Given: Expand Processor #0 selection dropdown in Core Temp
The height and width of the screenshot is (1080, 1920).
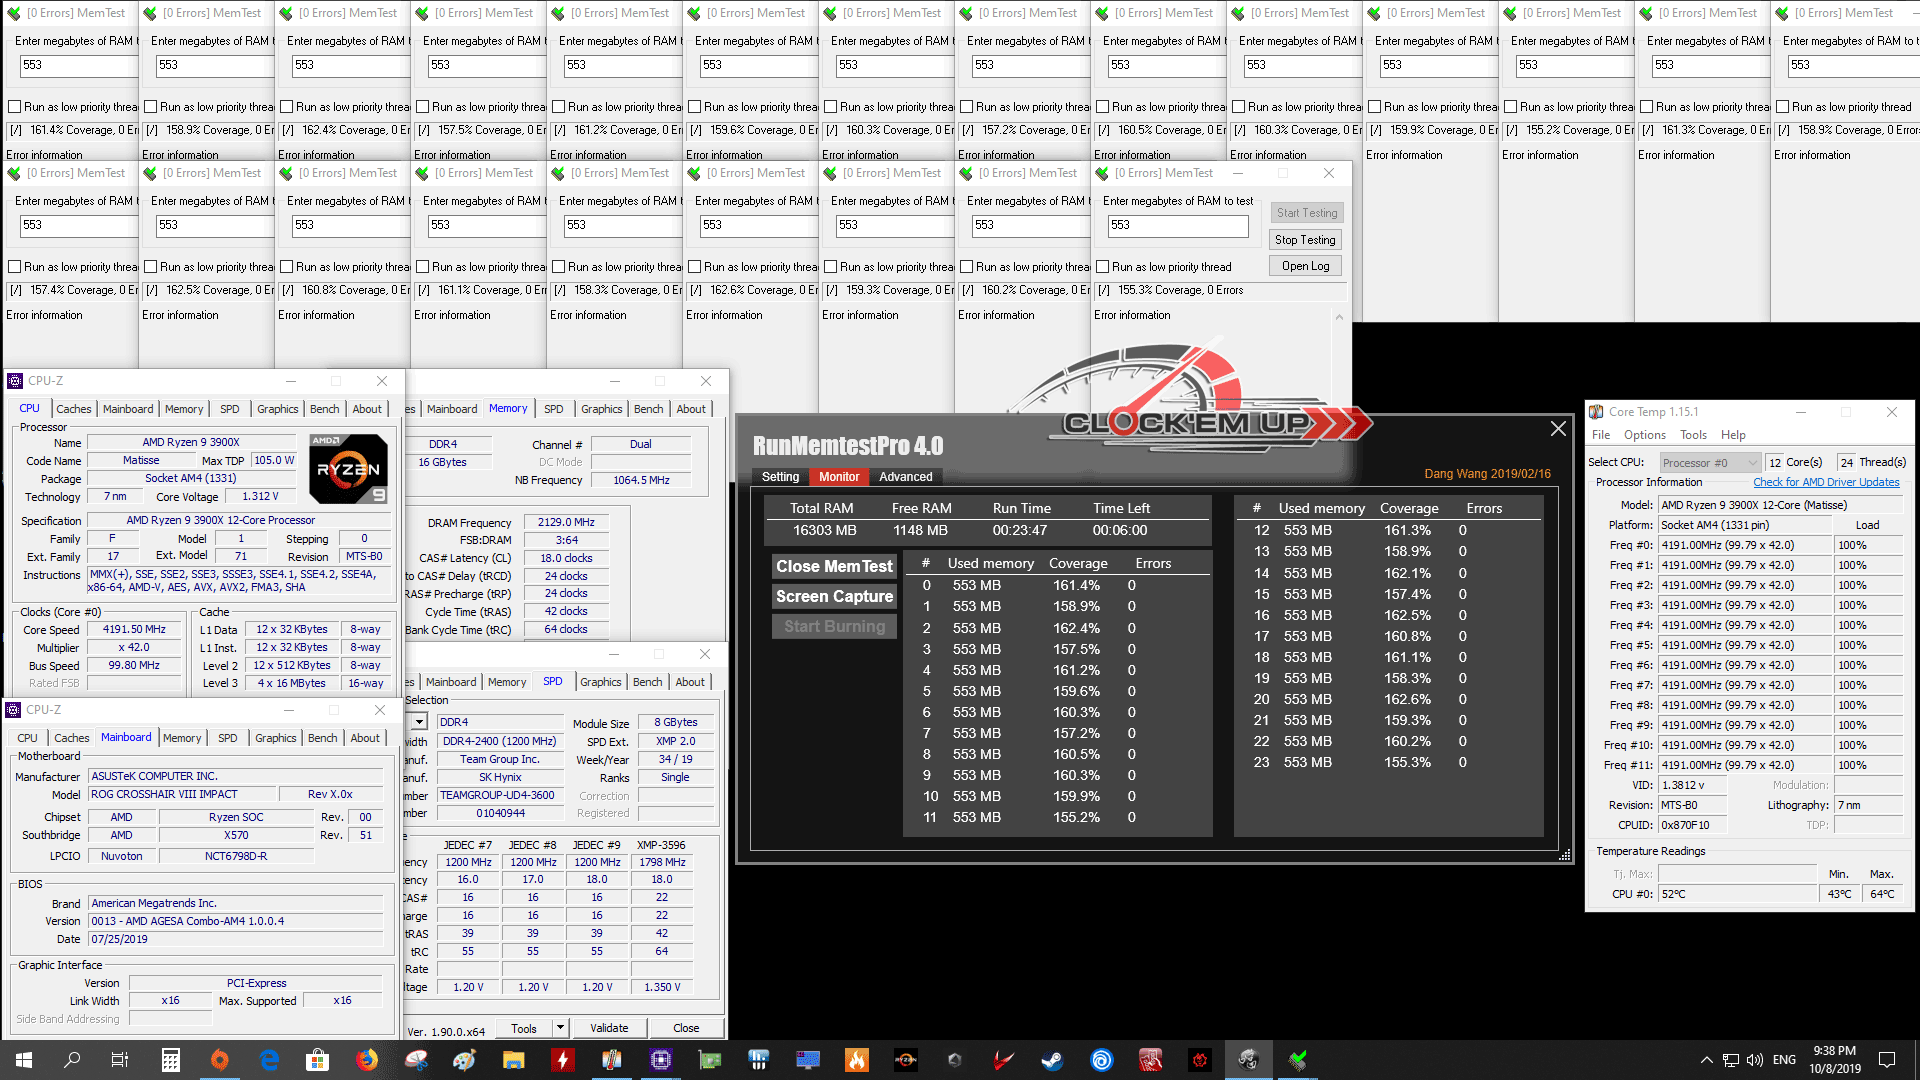Looking at the screenshot, I should [1751, 463].
